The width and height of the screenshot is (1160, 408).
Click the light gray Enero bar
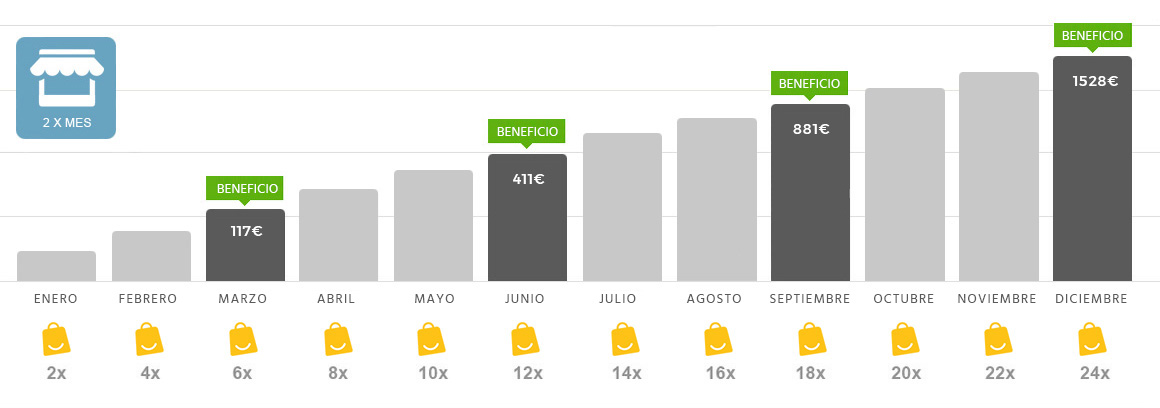56,266
